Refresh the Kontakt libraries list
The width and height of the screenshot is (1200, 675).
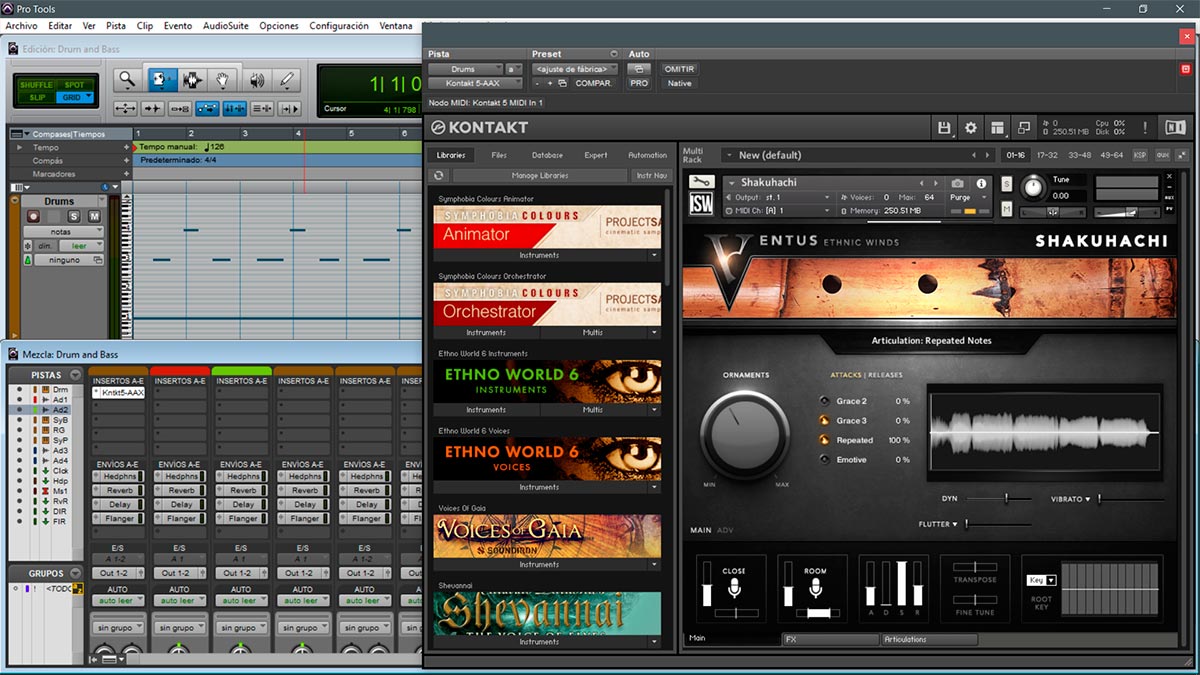[438, 175]
